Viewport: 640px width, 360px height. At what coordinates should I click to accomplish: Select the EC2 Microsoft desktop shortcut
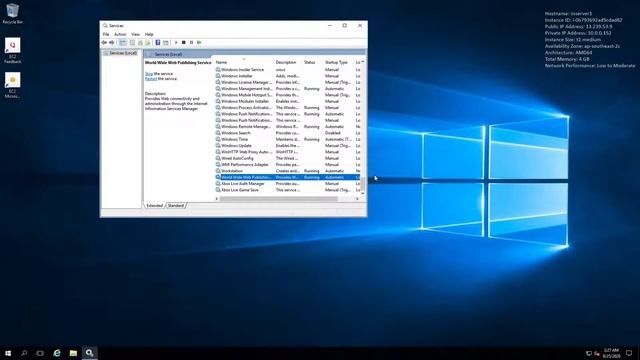tap(13, 85)
